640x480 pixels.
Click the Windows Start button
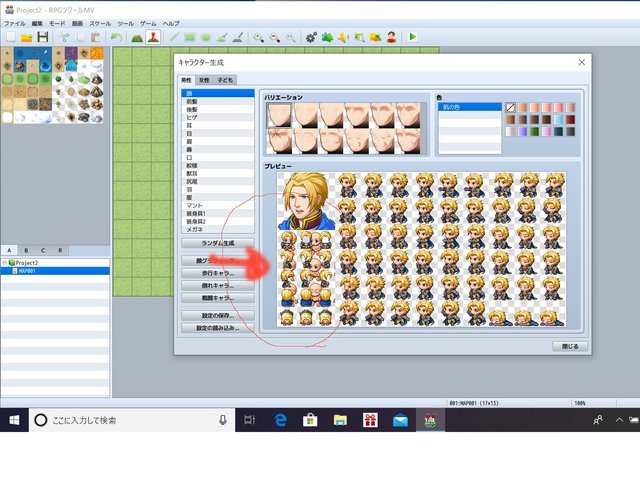click(14, 420)
